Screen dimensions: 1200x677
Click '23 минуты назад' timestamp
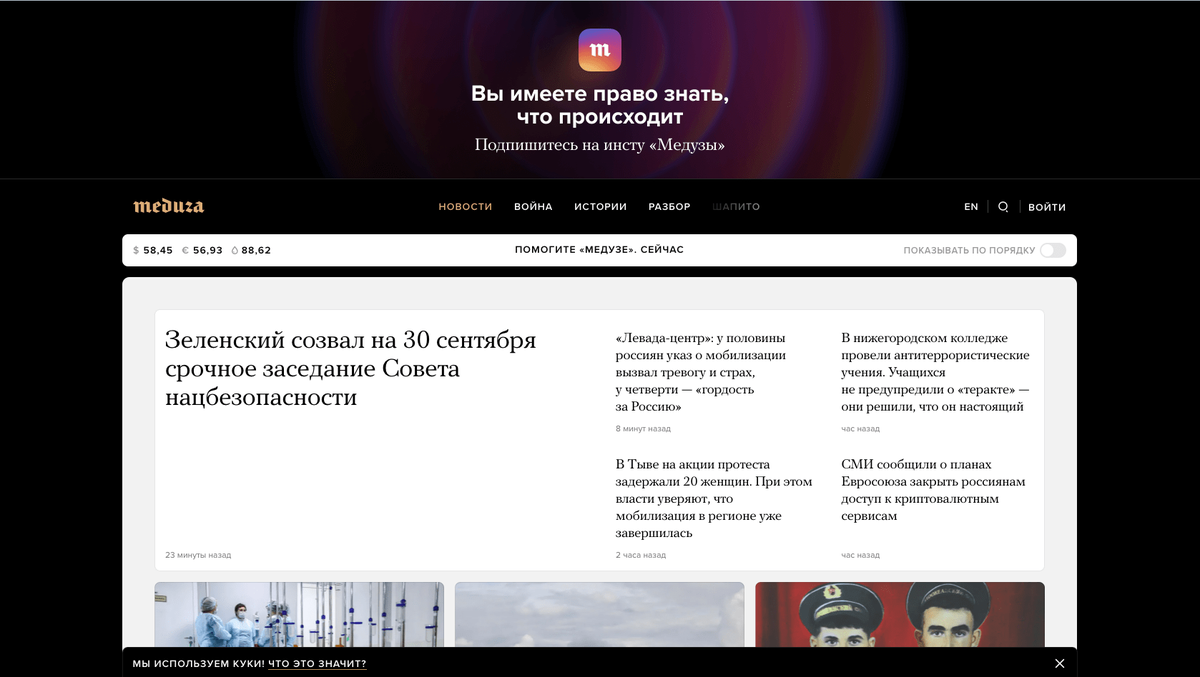tap(198, 555)
